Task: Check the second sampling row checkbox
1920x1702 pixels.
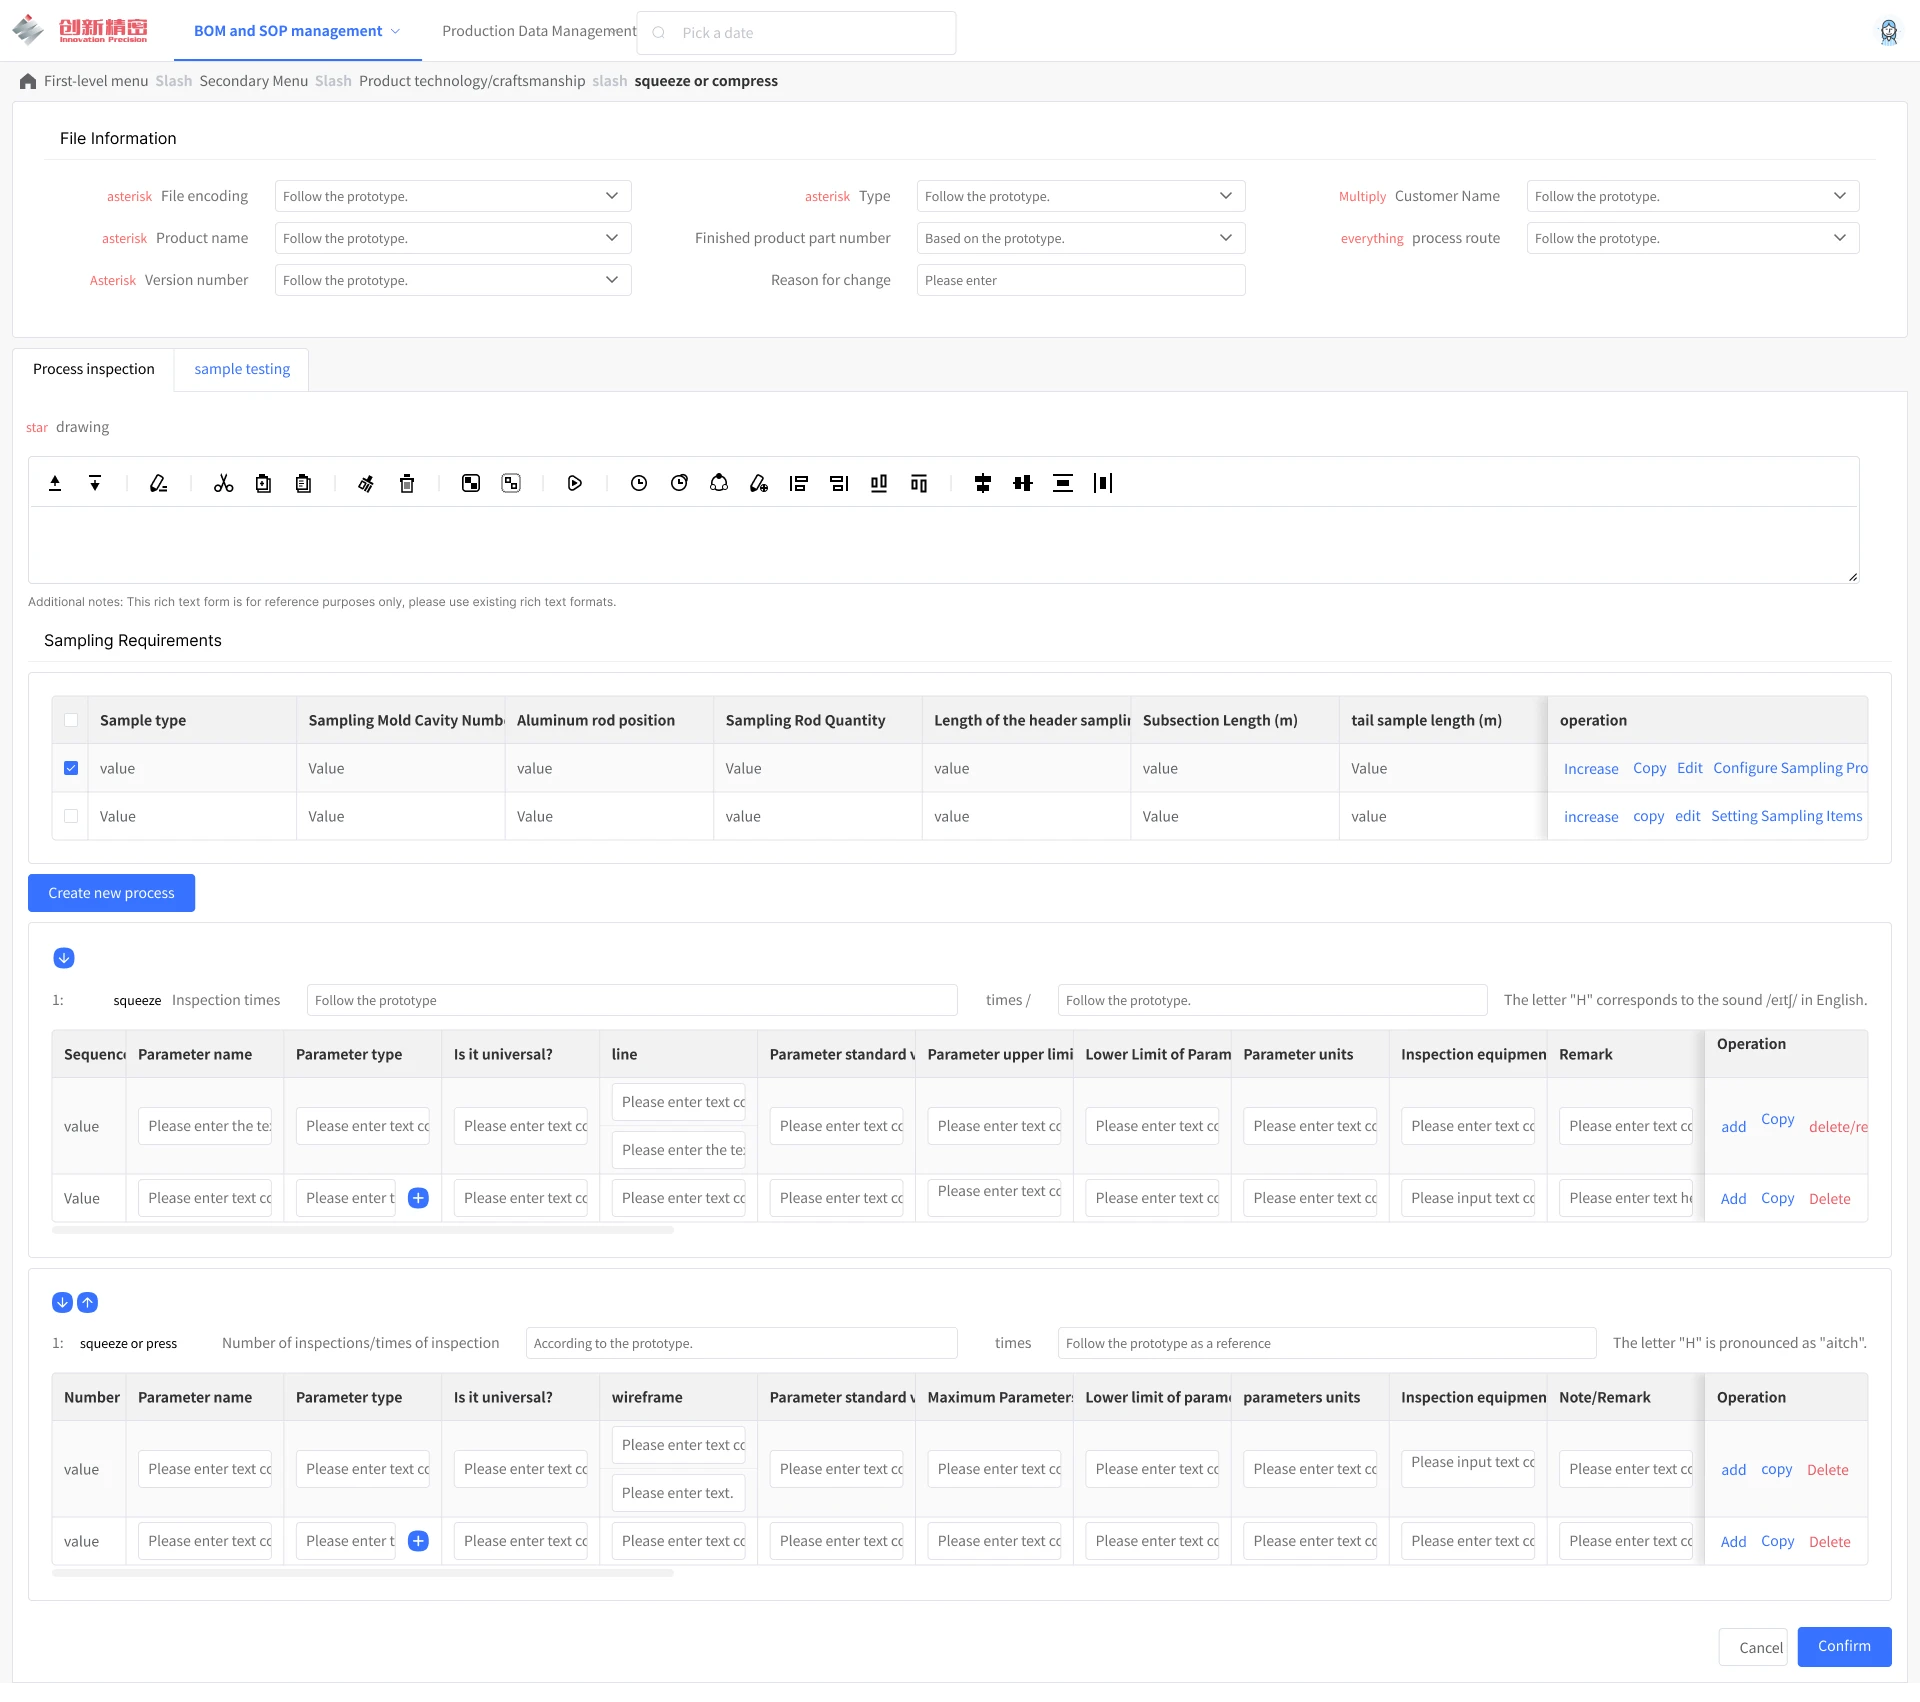Action: [71, 816]
